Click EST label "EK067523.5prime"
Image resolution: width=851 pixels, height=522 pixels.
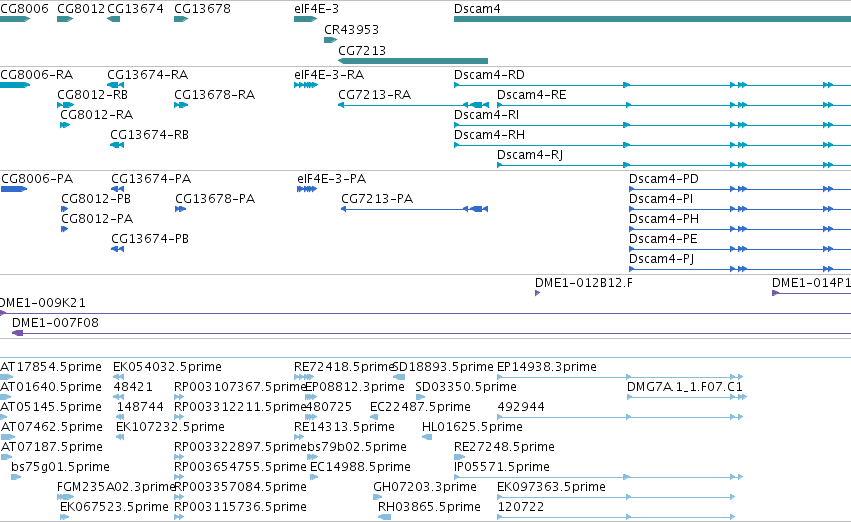115,508
